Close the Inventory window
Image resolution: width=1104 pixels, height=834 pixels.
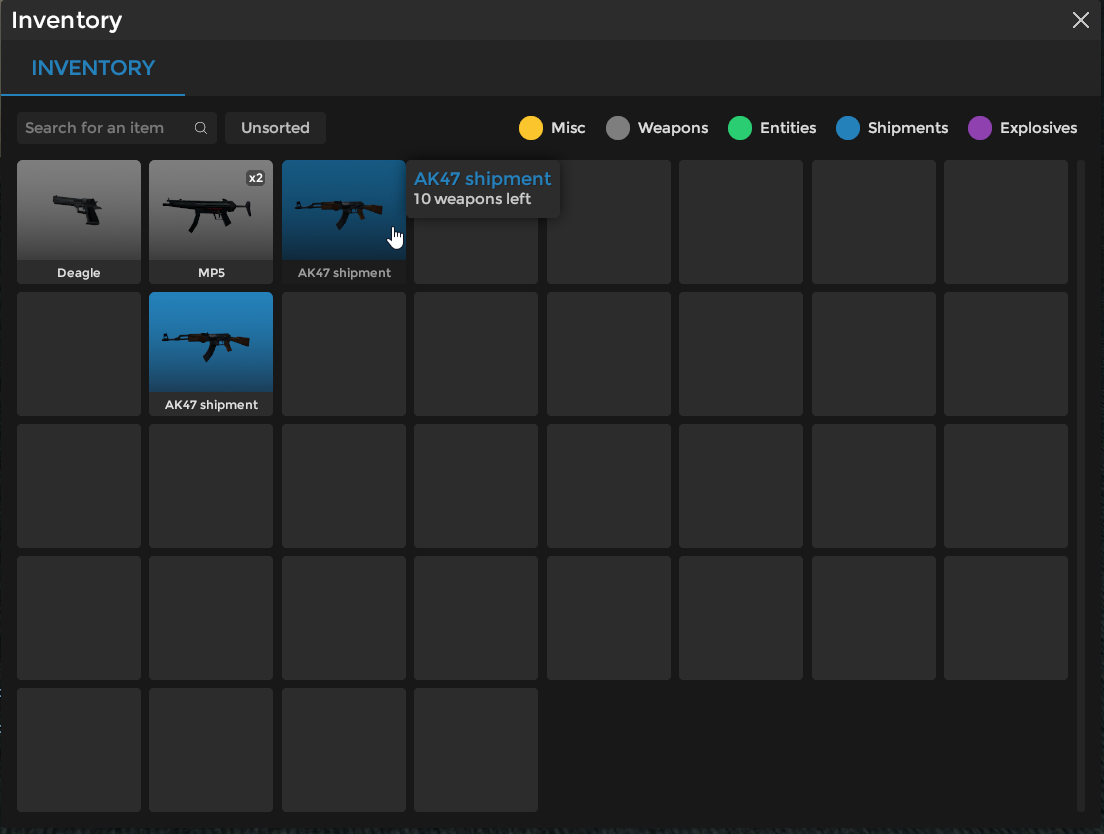[1081, 20]
